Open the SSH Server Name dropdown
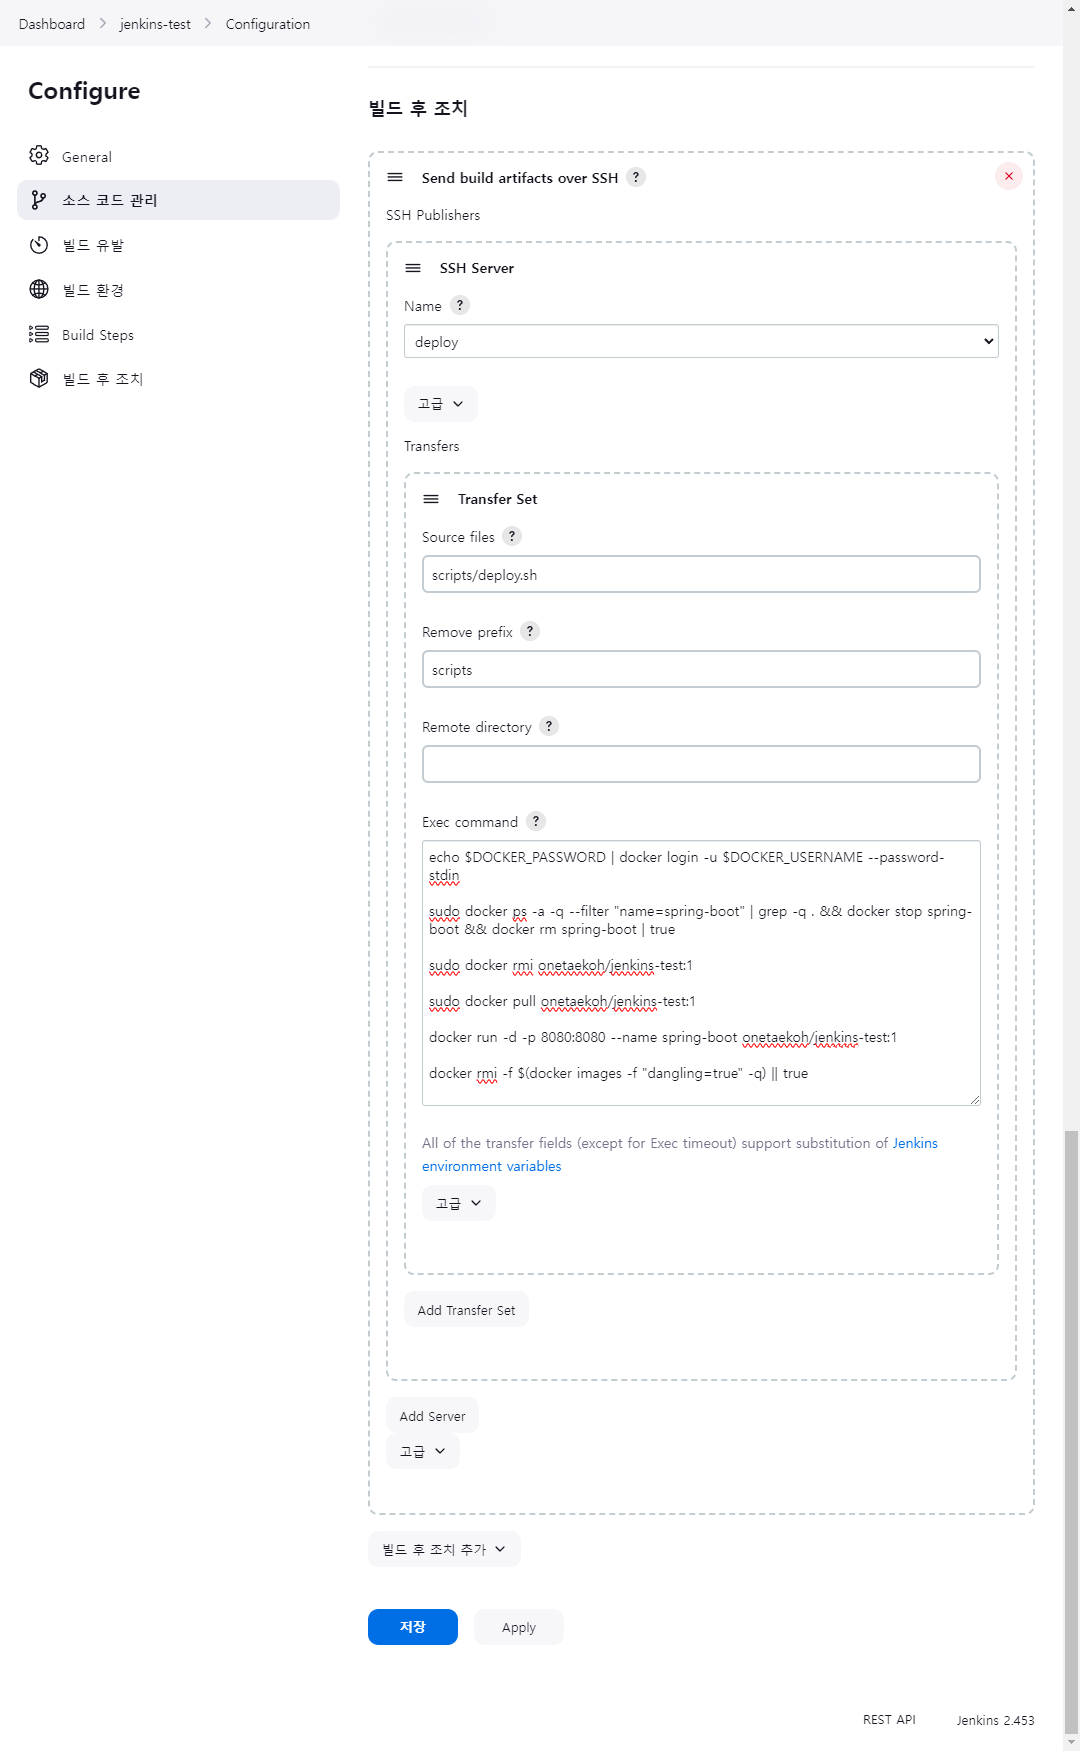 701,341
